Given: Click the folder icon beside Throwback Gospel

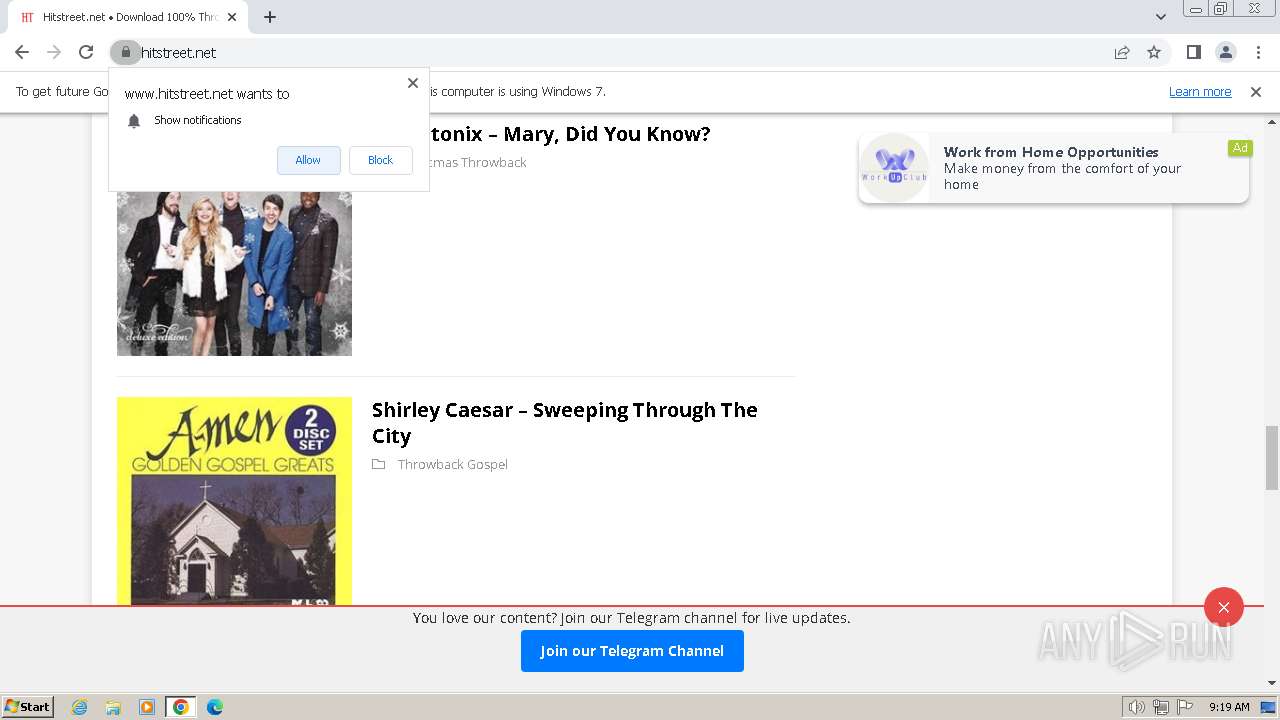Looking at the screenshot, I should tap(379, 464).
